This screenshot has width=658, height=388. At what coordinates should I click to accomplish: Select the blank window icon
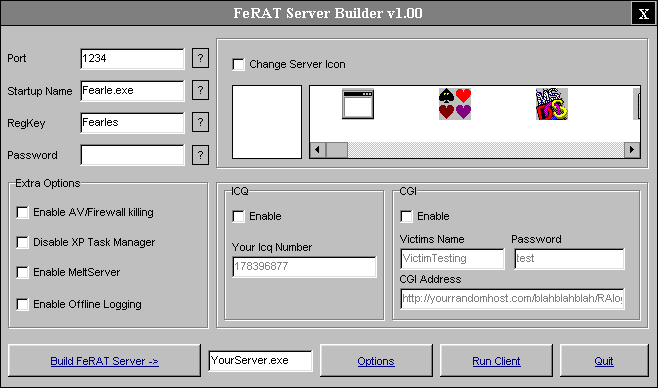coord(358,104)
